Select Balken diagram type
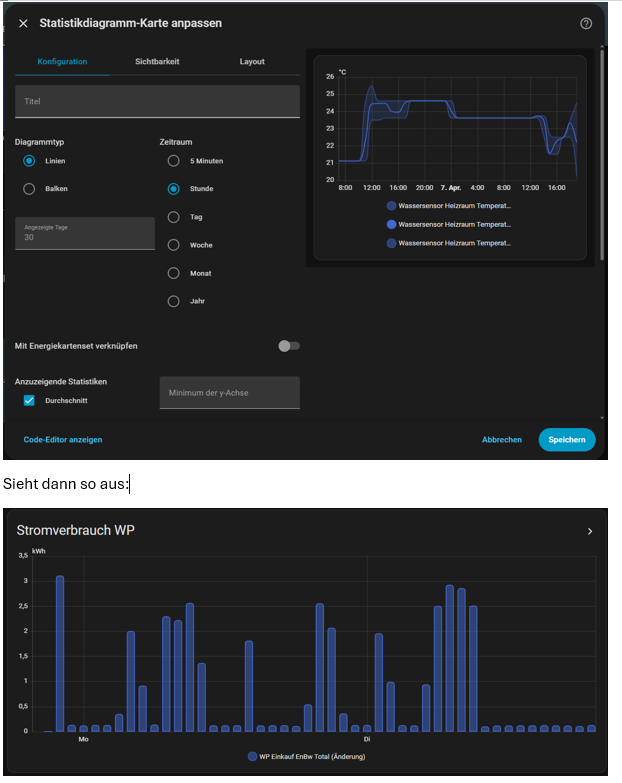This screenshot has height=783, width=622. coord(29,189)
